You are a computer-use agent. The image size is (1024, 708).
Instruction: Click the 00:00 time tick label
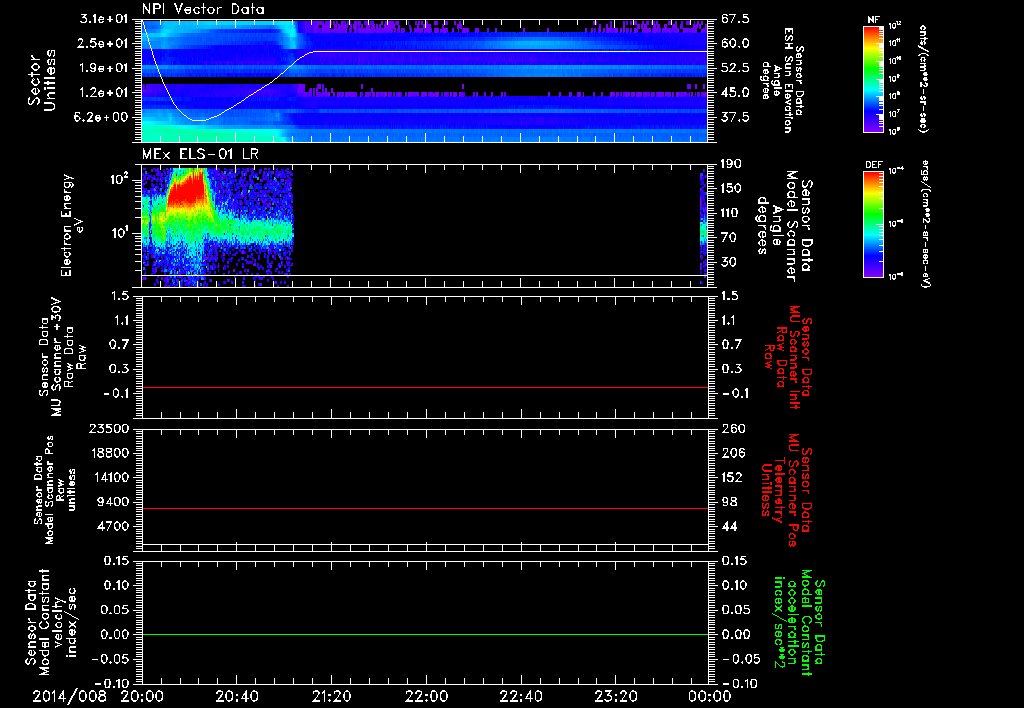tap(709, 697)
